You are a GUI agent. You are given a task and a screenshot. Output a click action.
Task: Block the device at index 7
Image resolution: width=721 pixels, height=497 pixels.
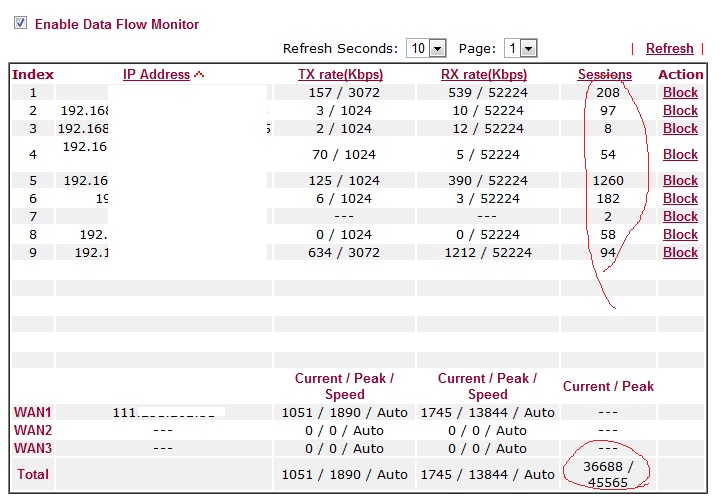click(x=680, y=216)
